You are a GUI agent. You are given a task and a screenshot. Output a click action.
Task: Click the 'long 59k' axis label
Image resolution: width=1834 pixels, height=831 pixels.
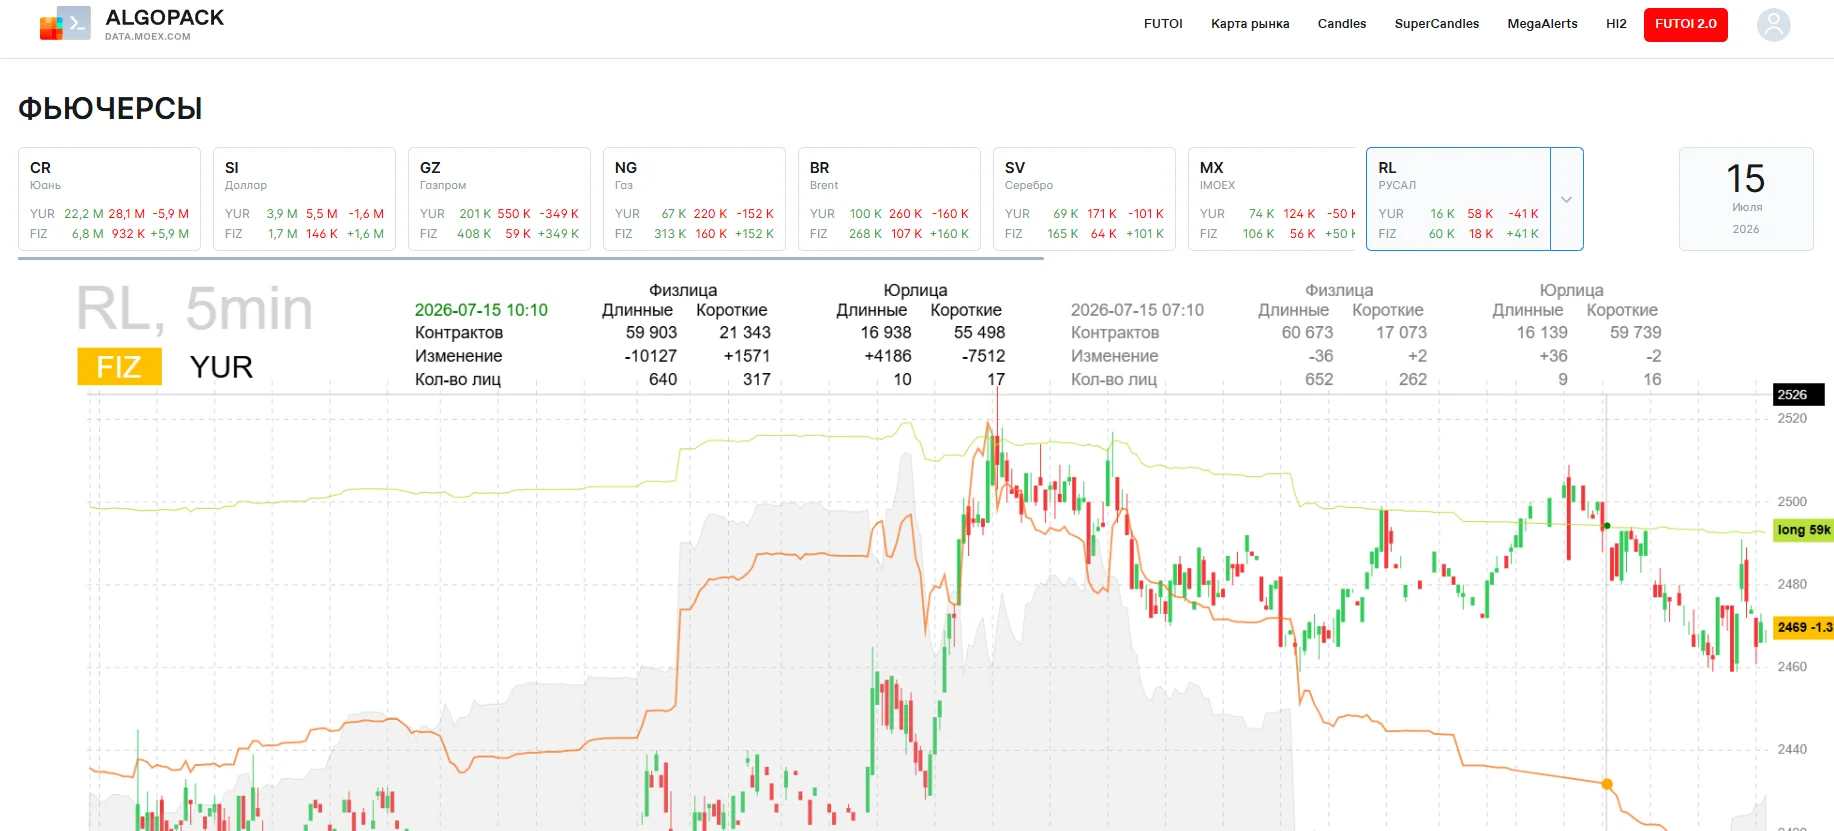(1803, 530)
